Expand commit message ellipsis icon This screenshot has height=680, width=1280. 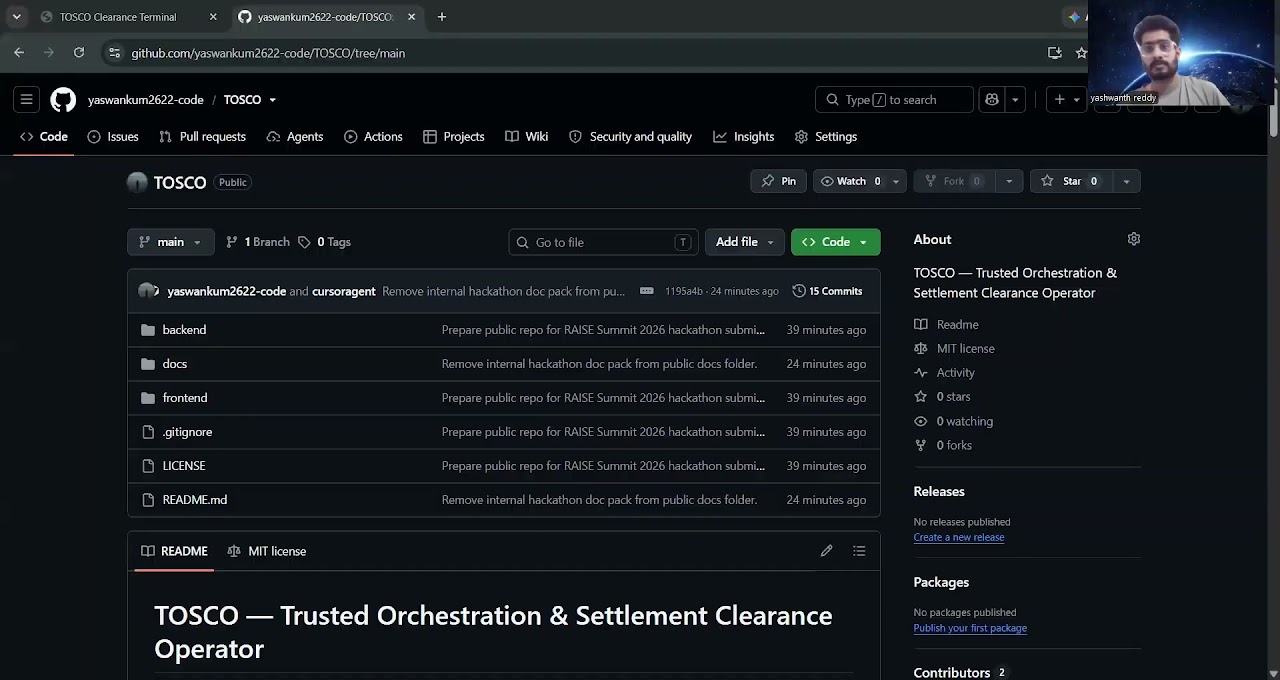coord(646,291)
